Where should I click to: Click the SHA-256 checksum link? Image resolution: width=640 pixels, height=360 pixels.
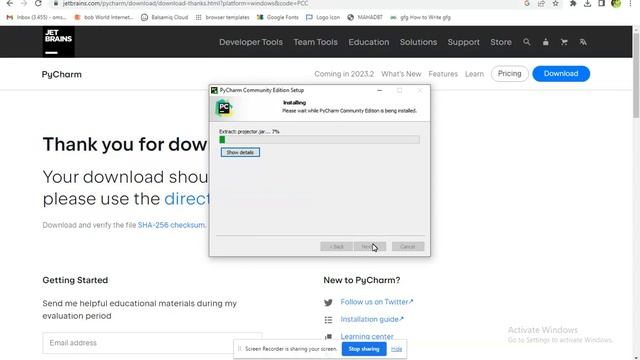tap(171, 225)
